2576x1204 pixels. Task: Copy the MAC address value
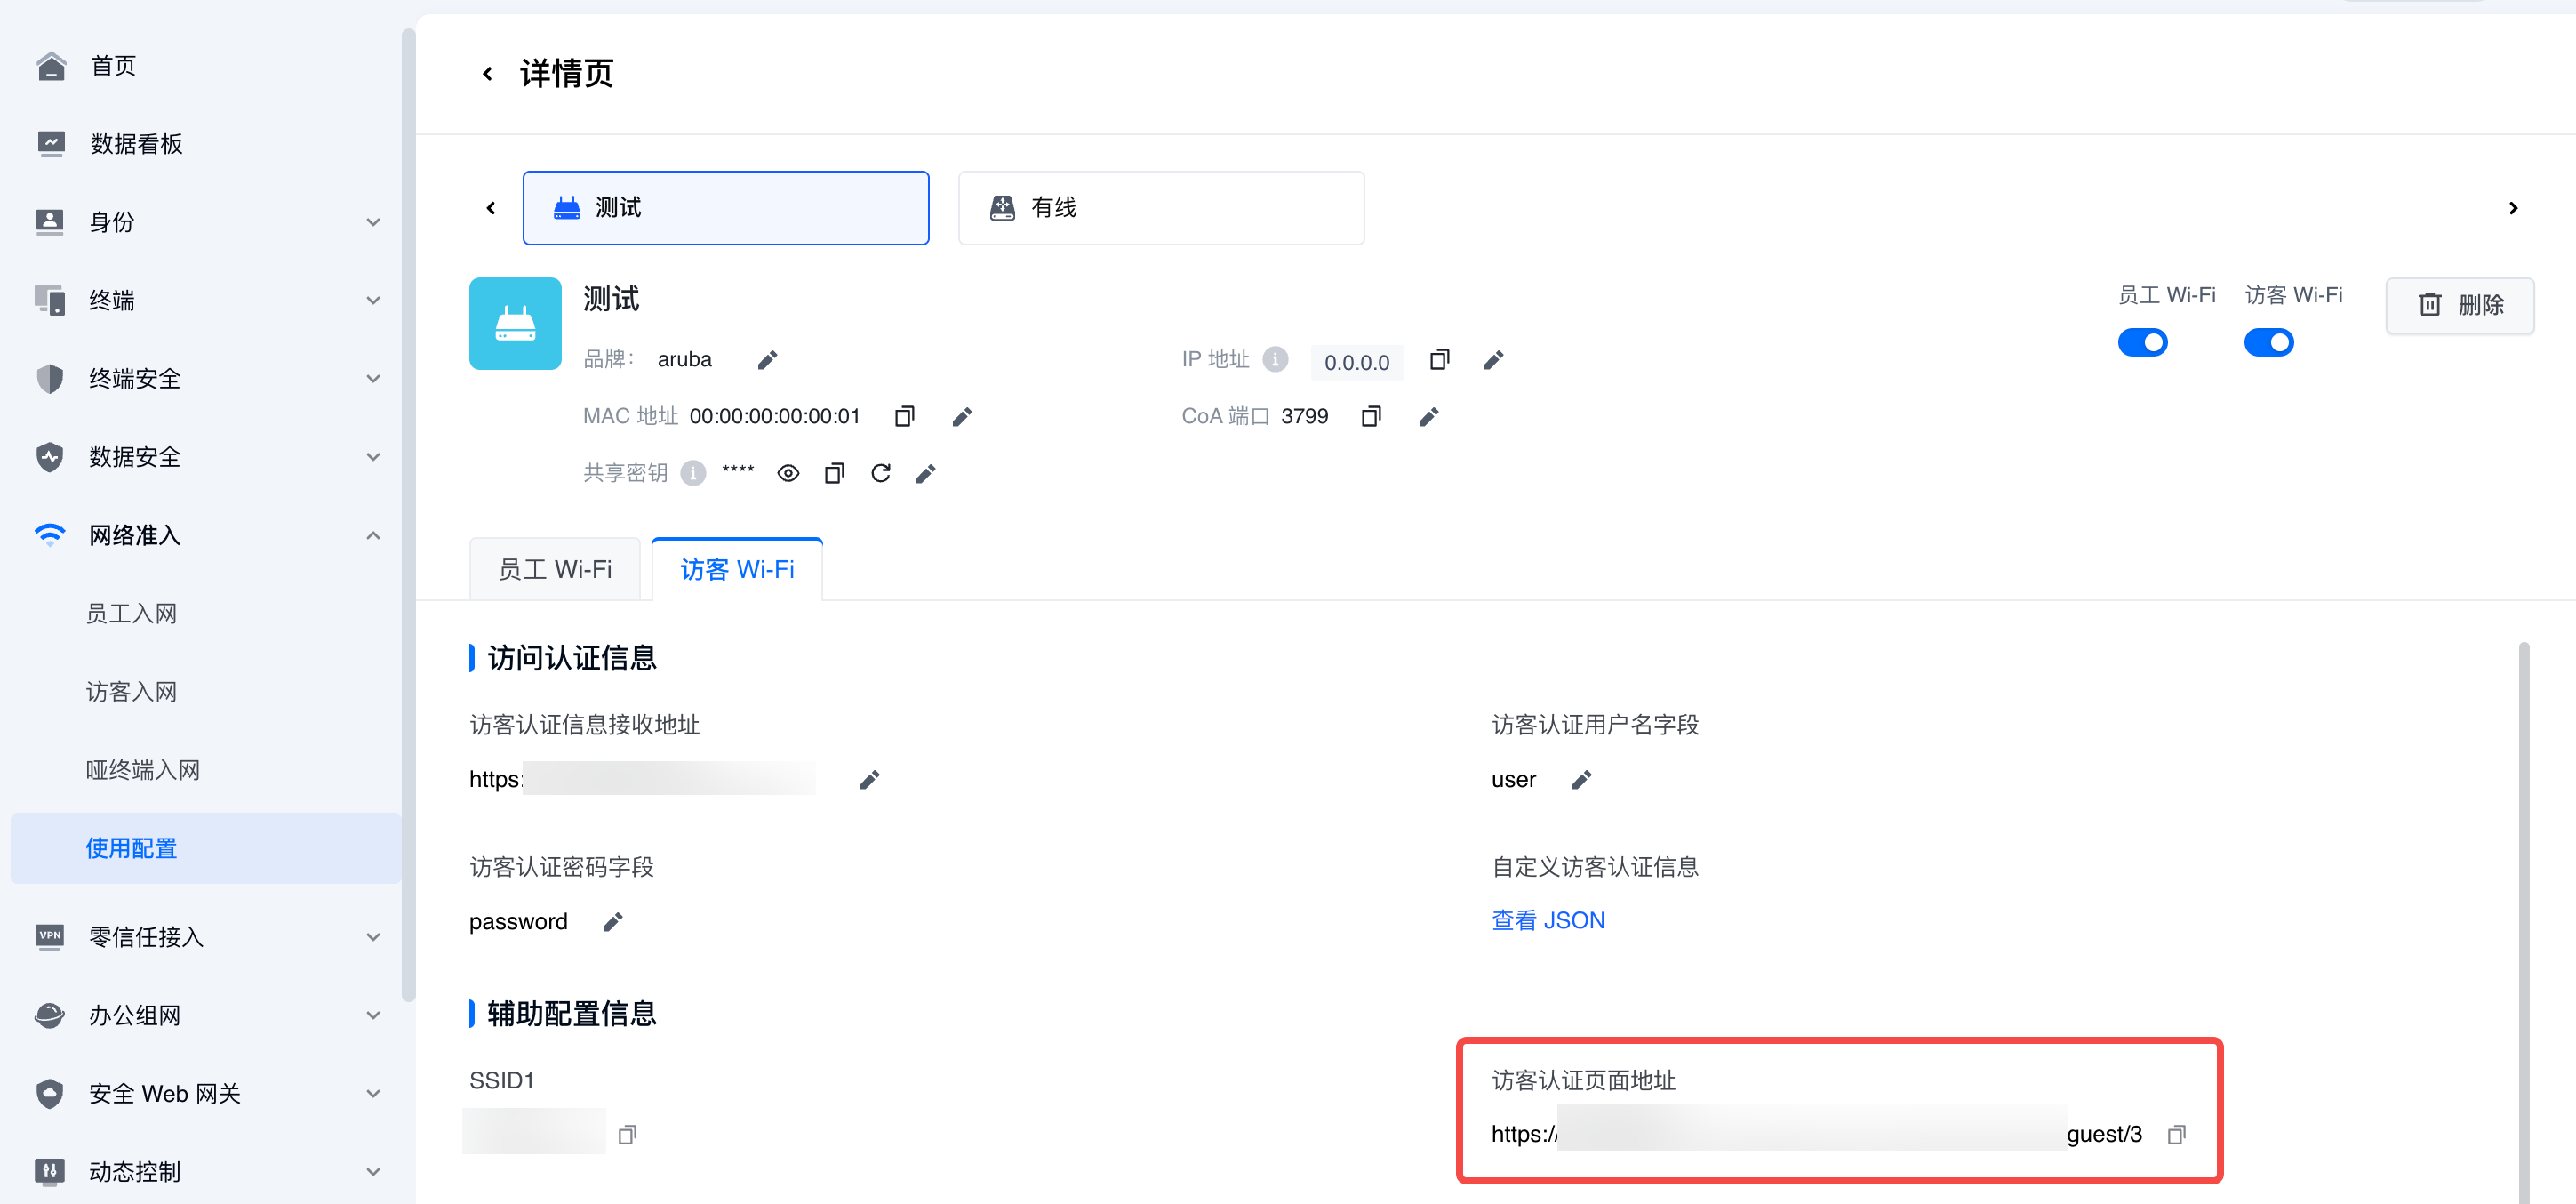pos(904,416)
